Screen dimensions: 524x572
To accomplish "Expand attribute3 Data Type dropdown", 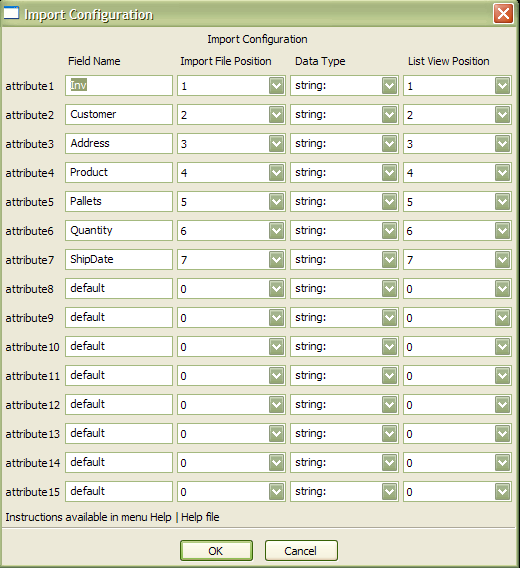I will coord(390,143).
